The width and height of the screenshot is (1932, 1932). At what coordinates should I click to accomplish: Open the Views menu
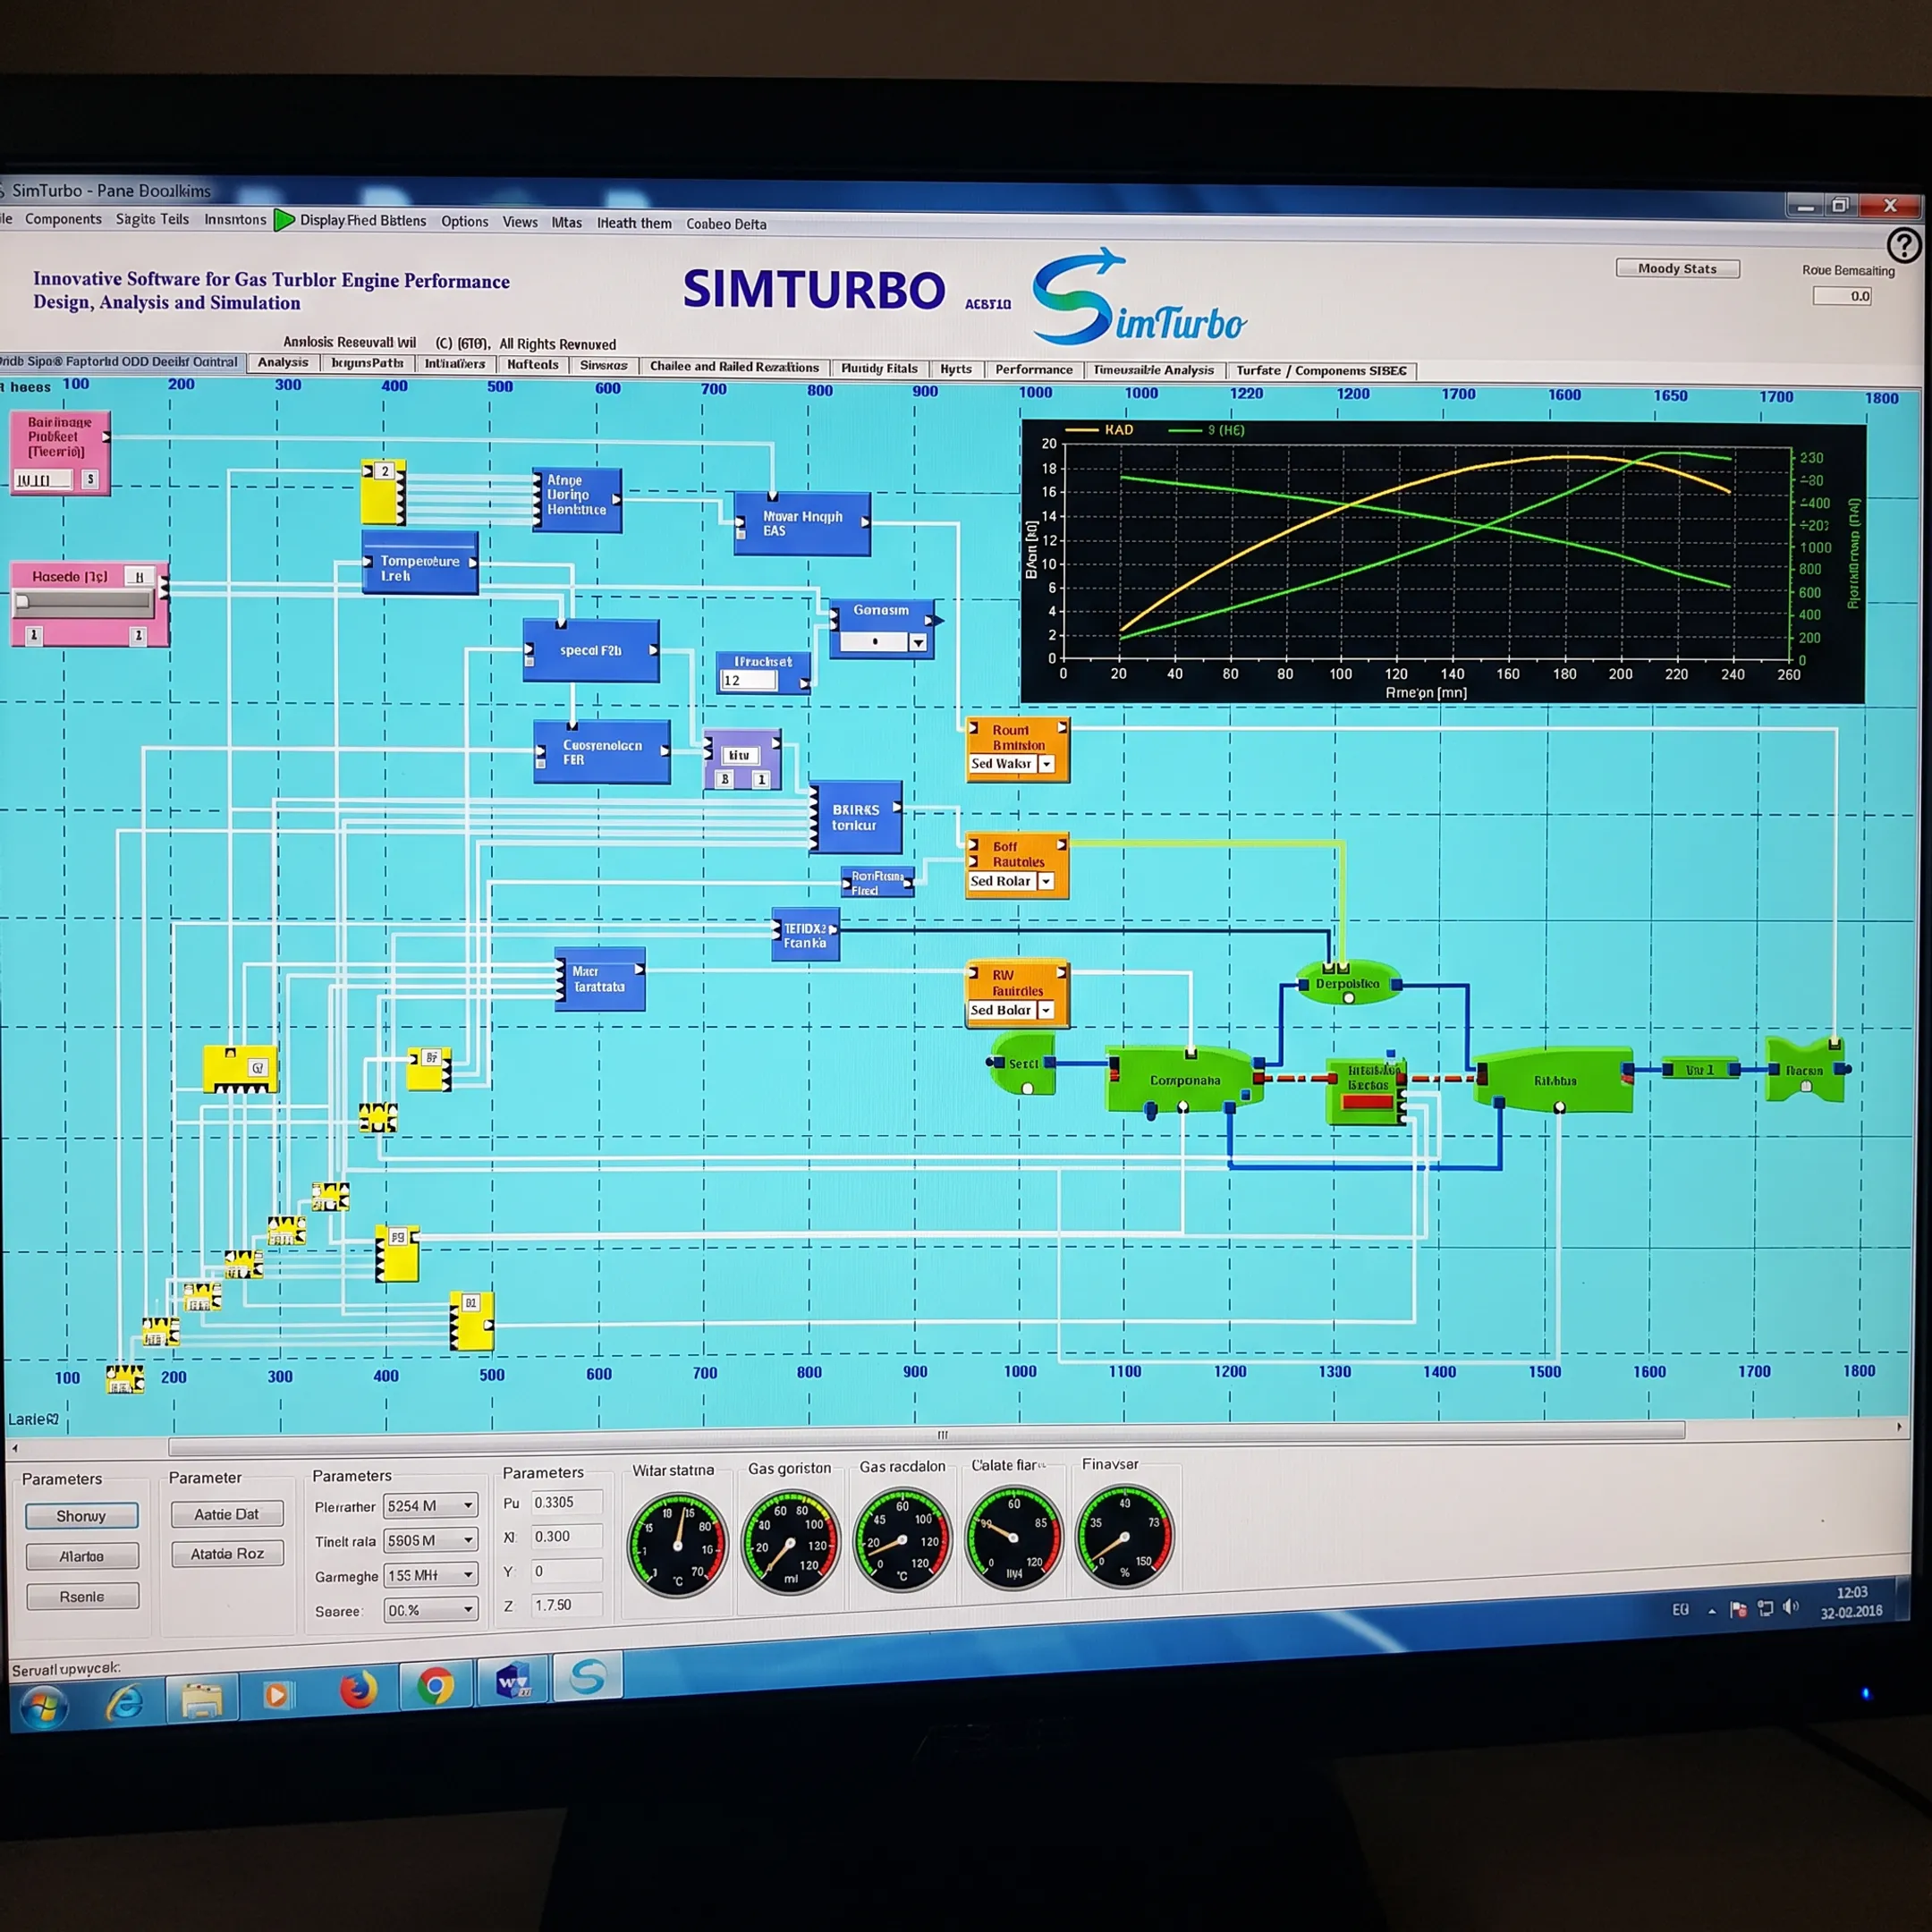(520, 222)
